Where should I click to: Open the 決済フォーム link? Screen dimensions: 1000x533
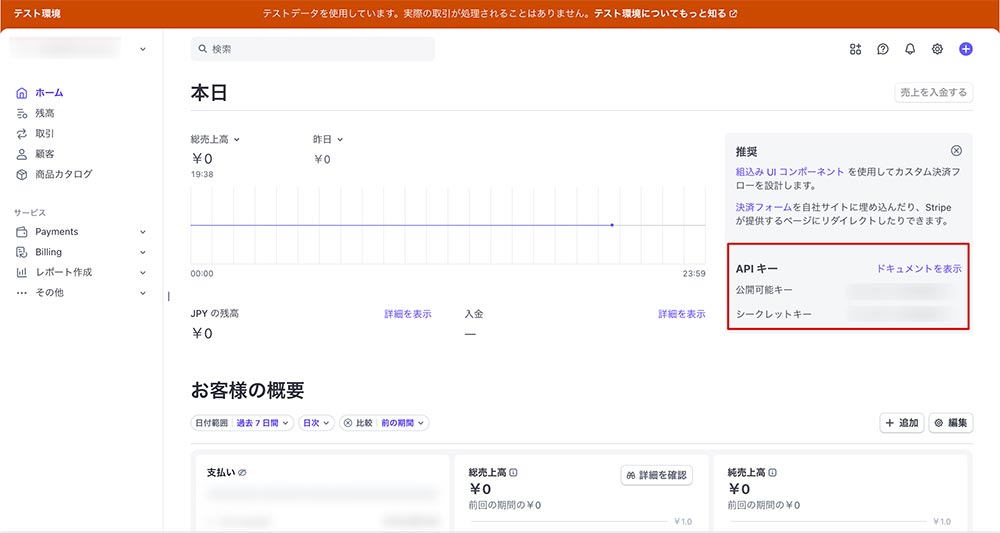763,207
